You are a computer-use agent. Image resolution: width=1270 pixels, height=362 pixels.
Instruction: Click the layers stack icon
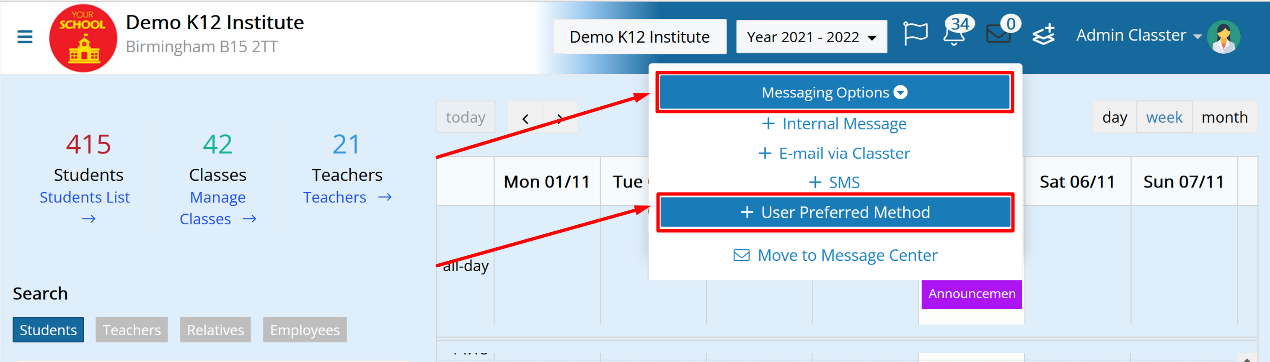[1044, 36]
